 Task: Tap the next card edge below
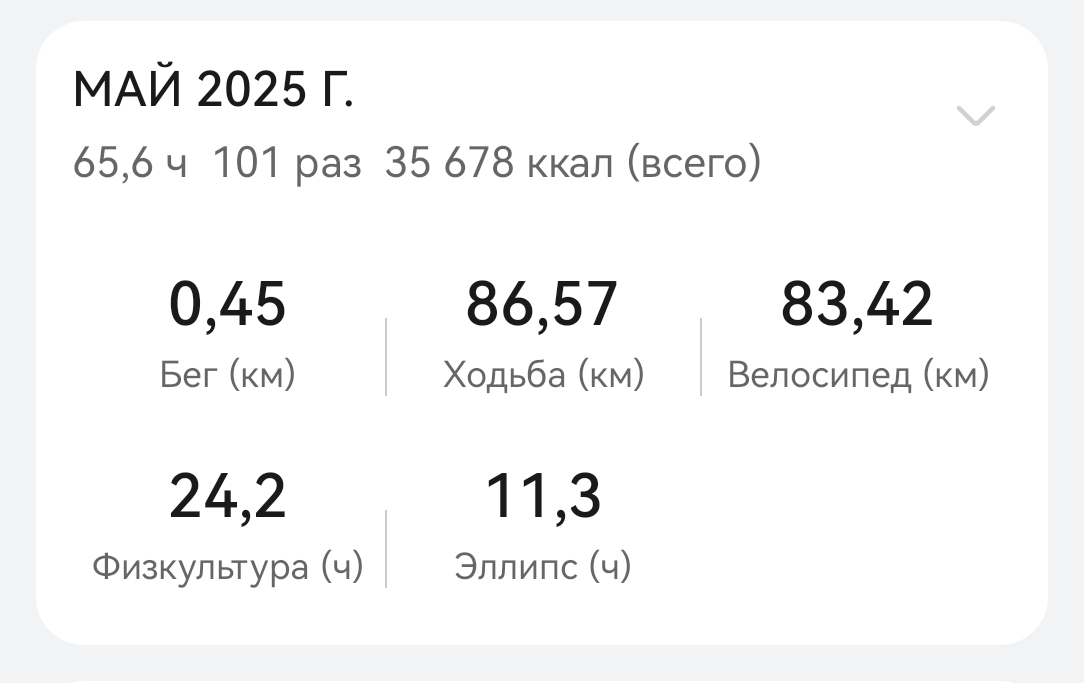(542, 681)
